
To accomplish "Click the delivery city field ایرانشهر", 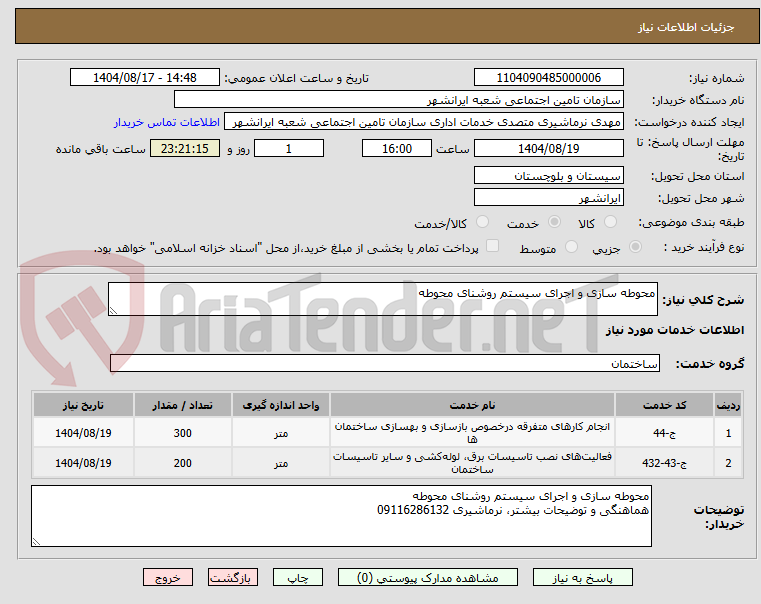I will 548,198.
